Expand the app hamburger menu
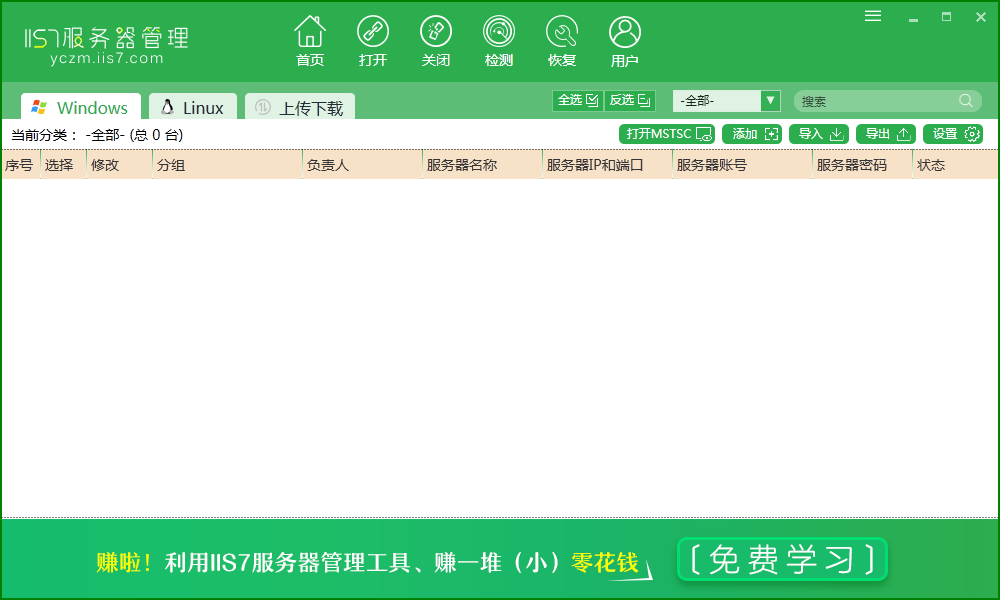 point(872,15)
